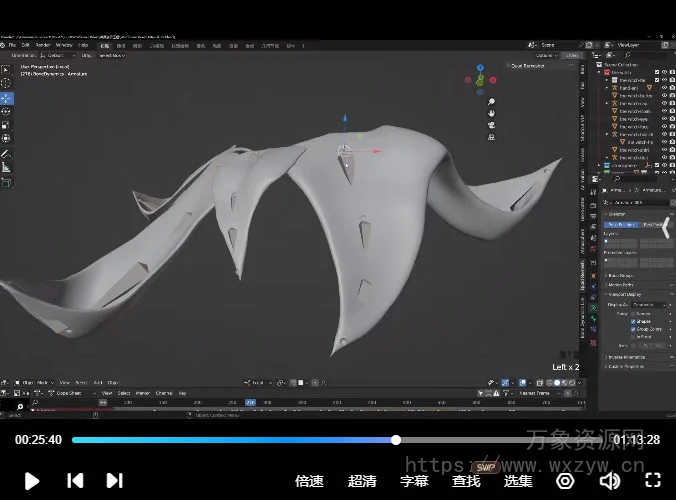Toggle the camera view icon
The width and height of the screenshot is (676, 500).
click(x=491, y=125)
